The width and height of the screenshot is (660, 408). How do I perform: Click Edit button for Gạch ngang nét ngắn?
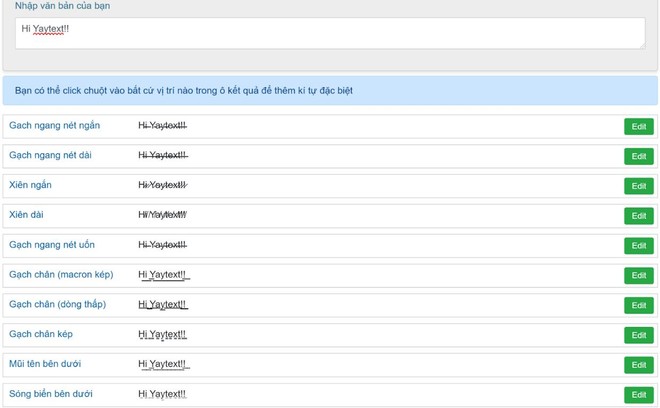point(639,126)
